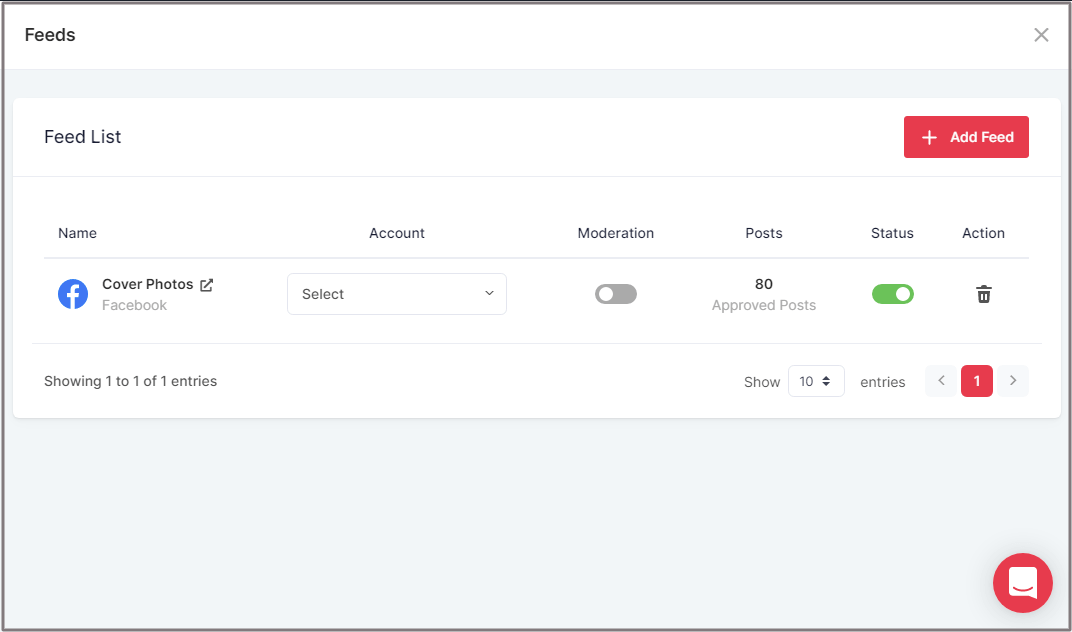Enable Moderation for Cover Photos feed
The height and width of the screenshot is (632, 1072).
click(616, 294)
